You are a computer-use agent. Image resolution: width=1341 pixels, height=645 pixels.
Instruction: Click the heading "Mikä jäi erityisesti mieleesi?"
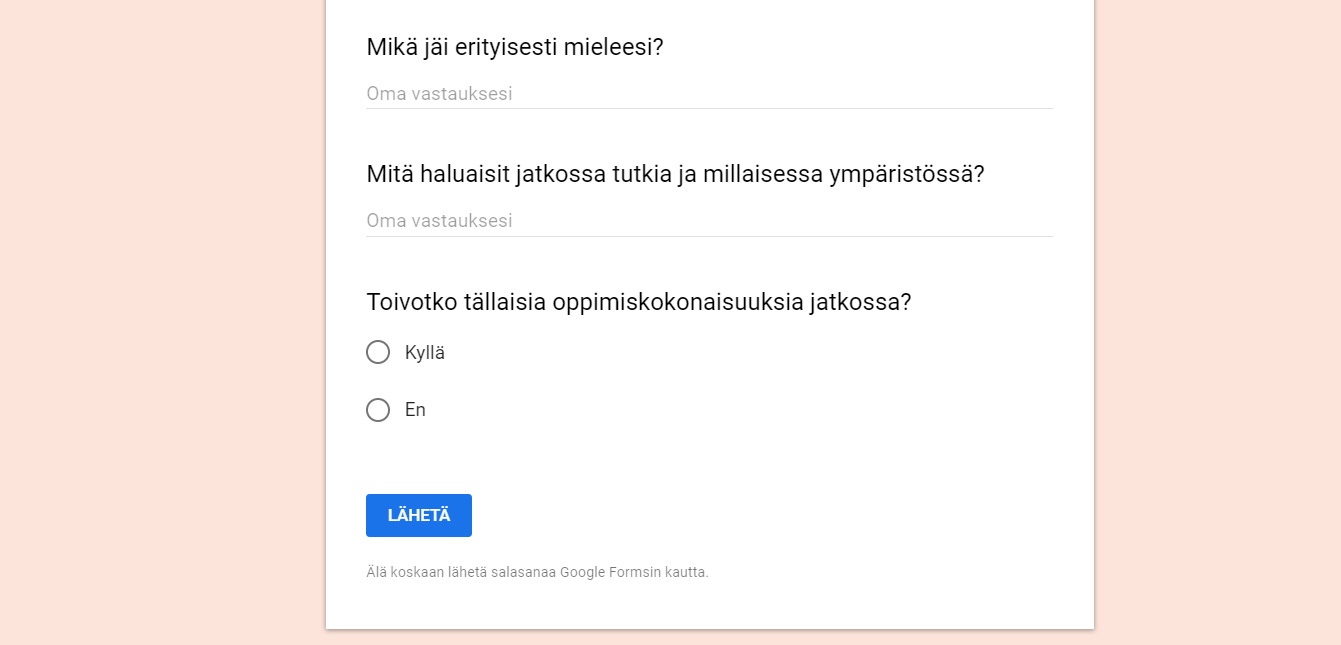point(515,47)
